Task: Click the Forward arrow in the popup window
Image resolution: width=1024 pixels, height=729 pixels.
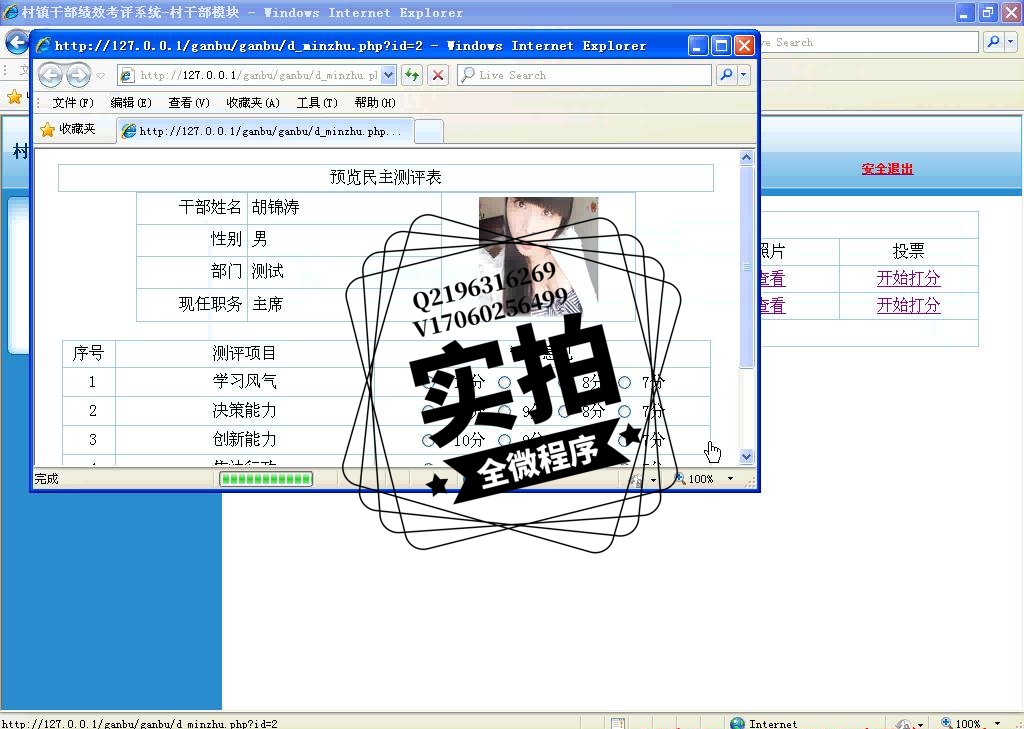Action: pos(78,75)
